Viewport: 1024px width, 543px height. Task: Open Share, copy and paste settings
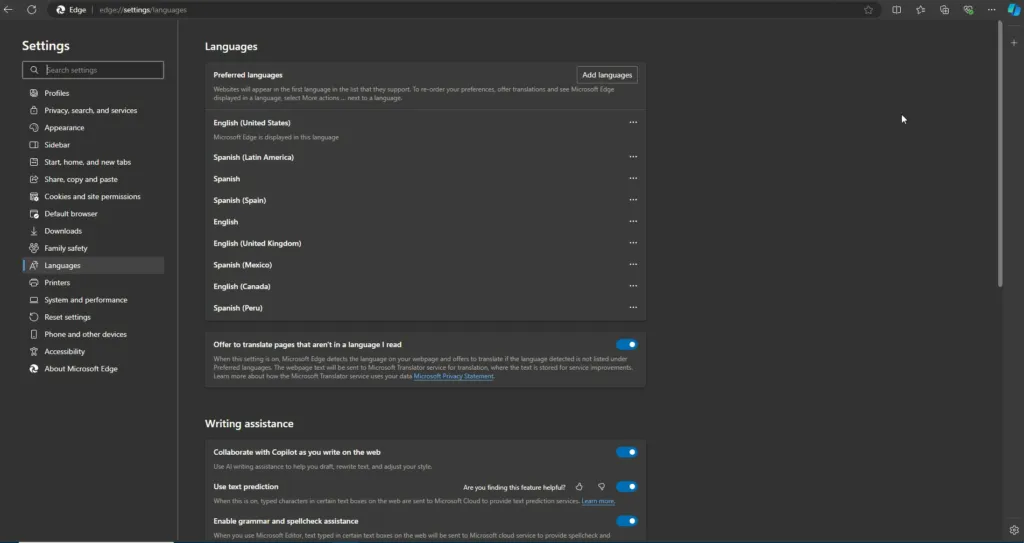(93, 179)
